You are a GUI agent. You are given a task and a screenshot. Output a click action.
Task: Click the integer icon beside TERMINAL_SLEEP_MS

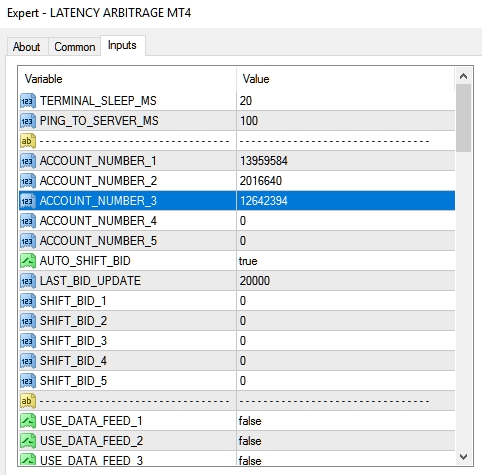(x=28, y=101)
